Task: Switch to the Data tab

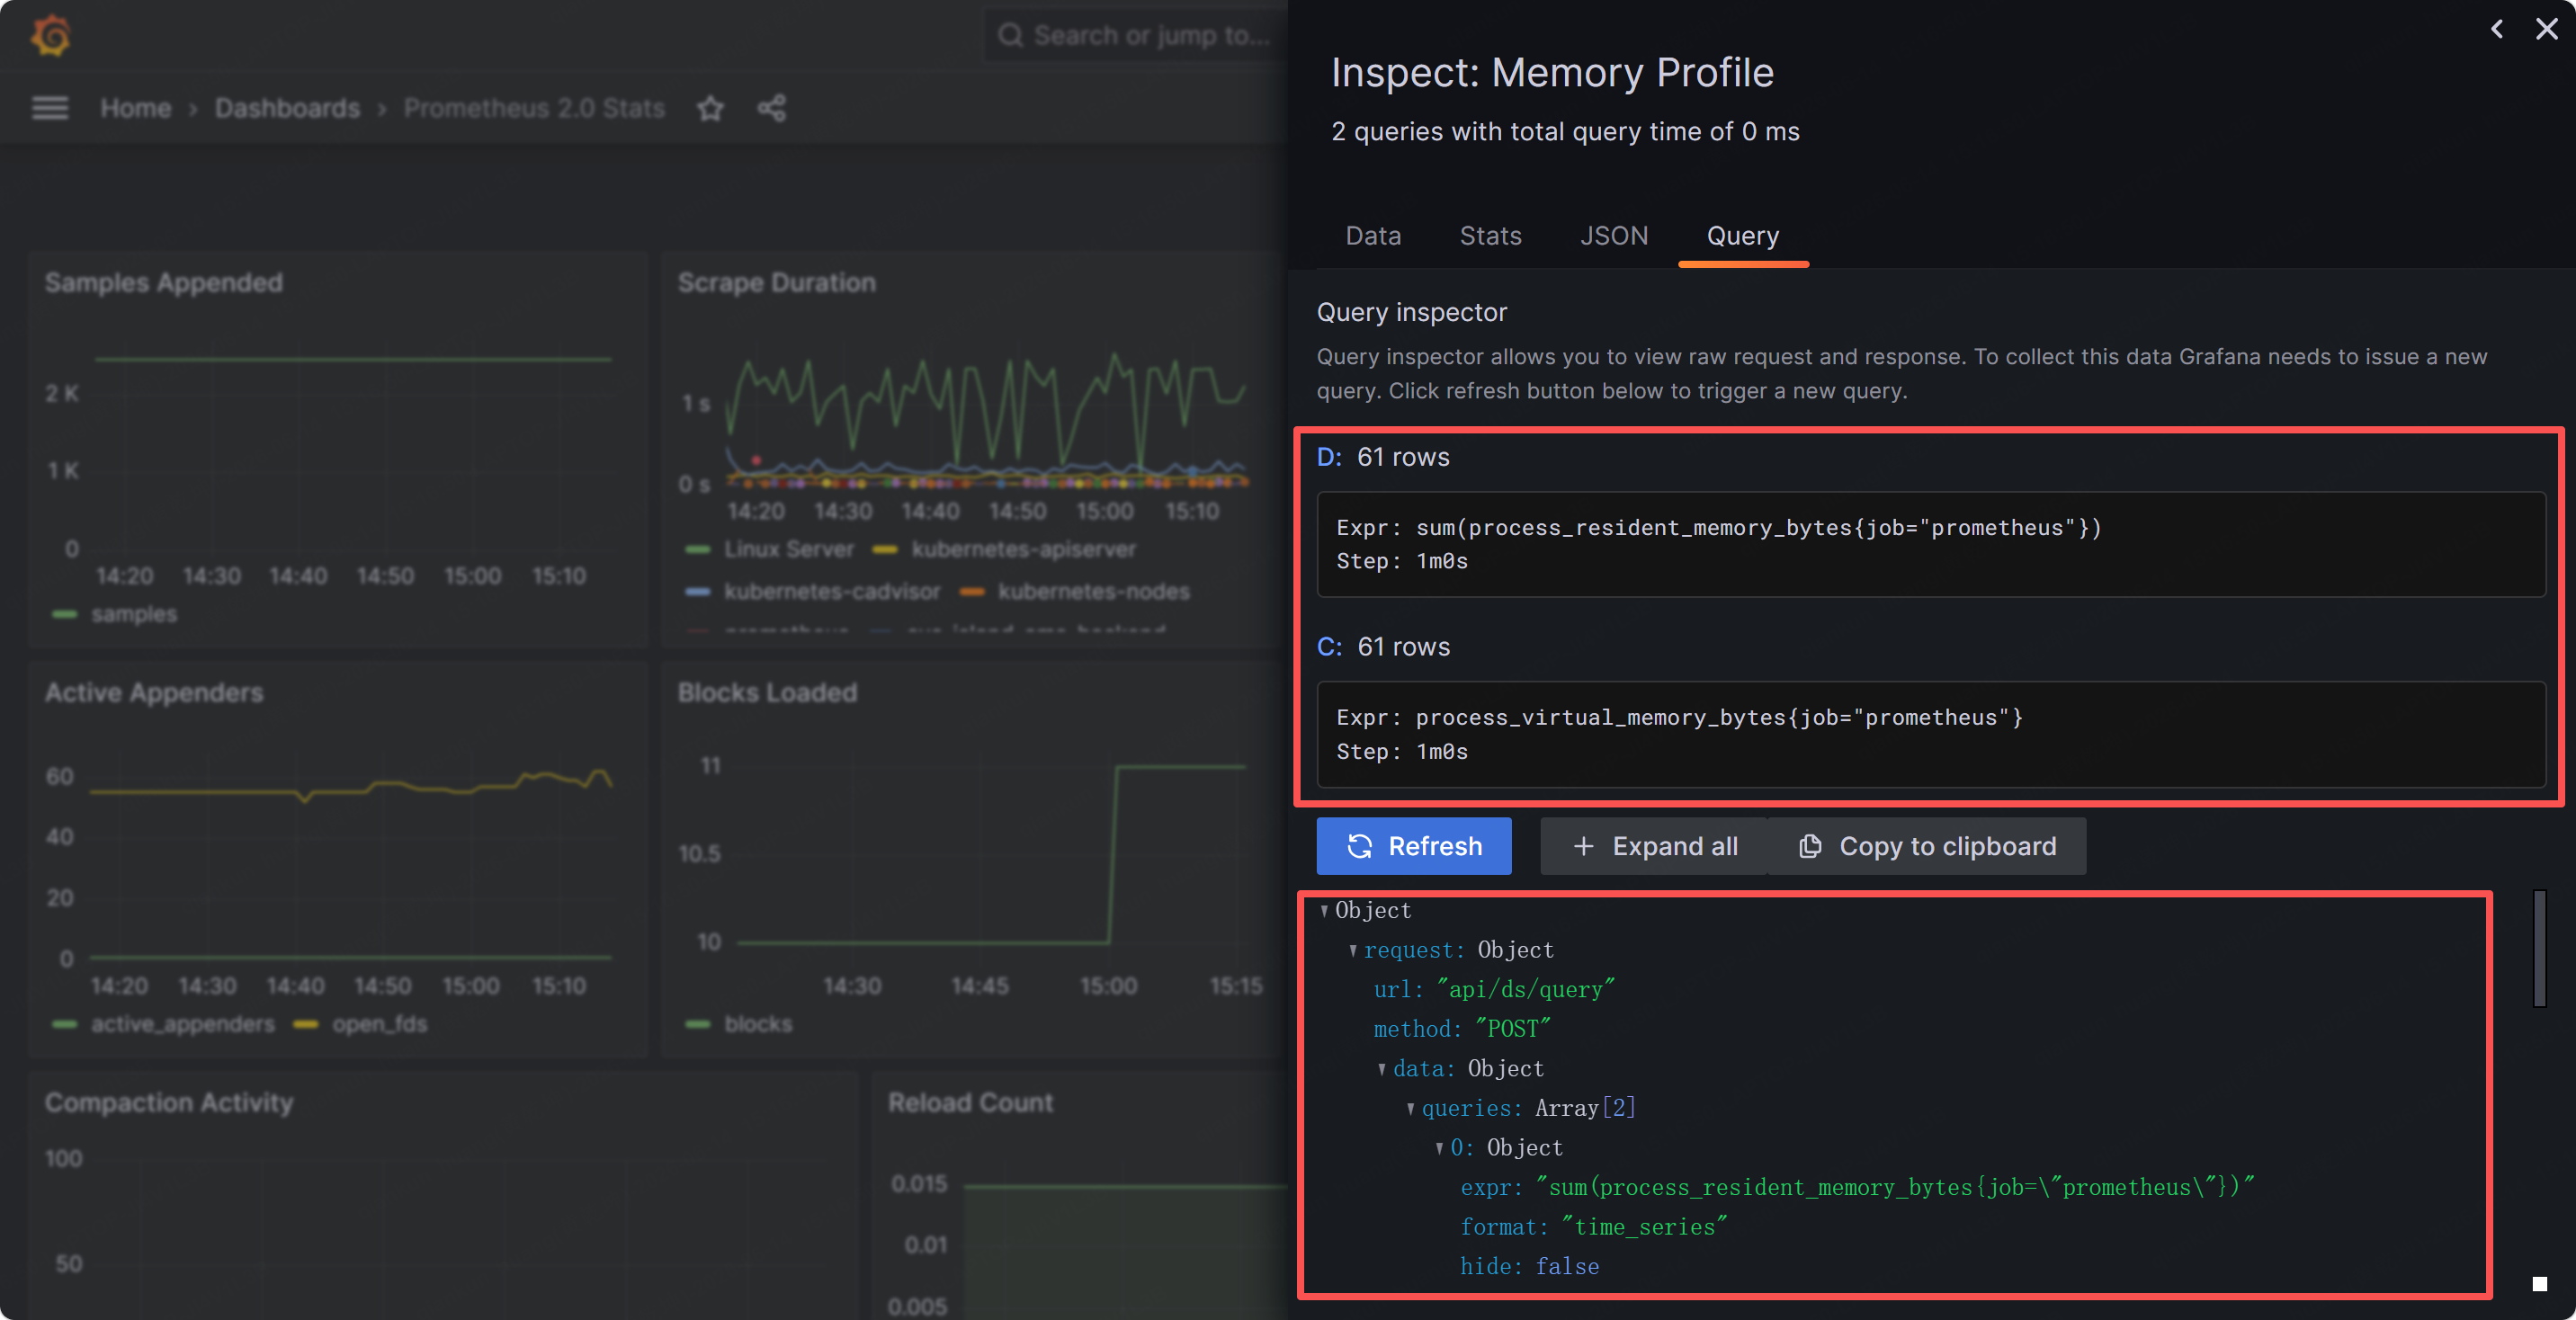Action: [1373, 236]
